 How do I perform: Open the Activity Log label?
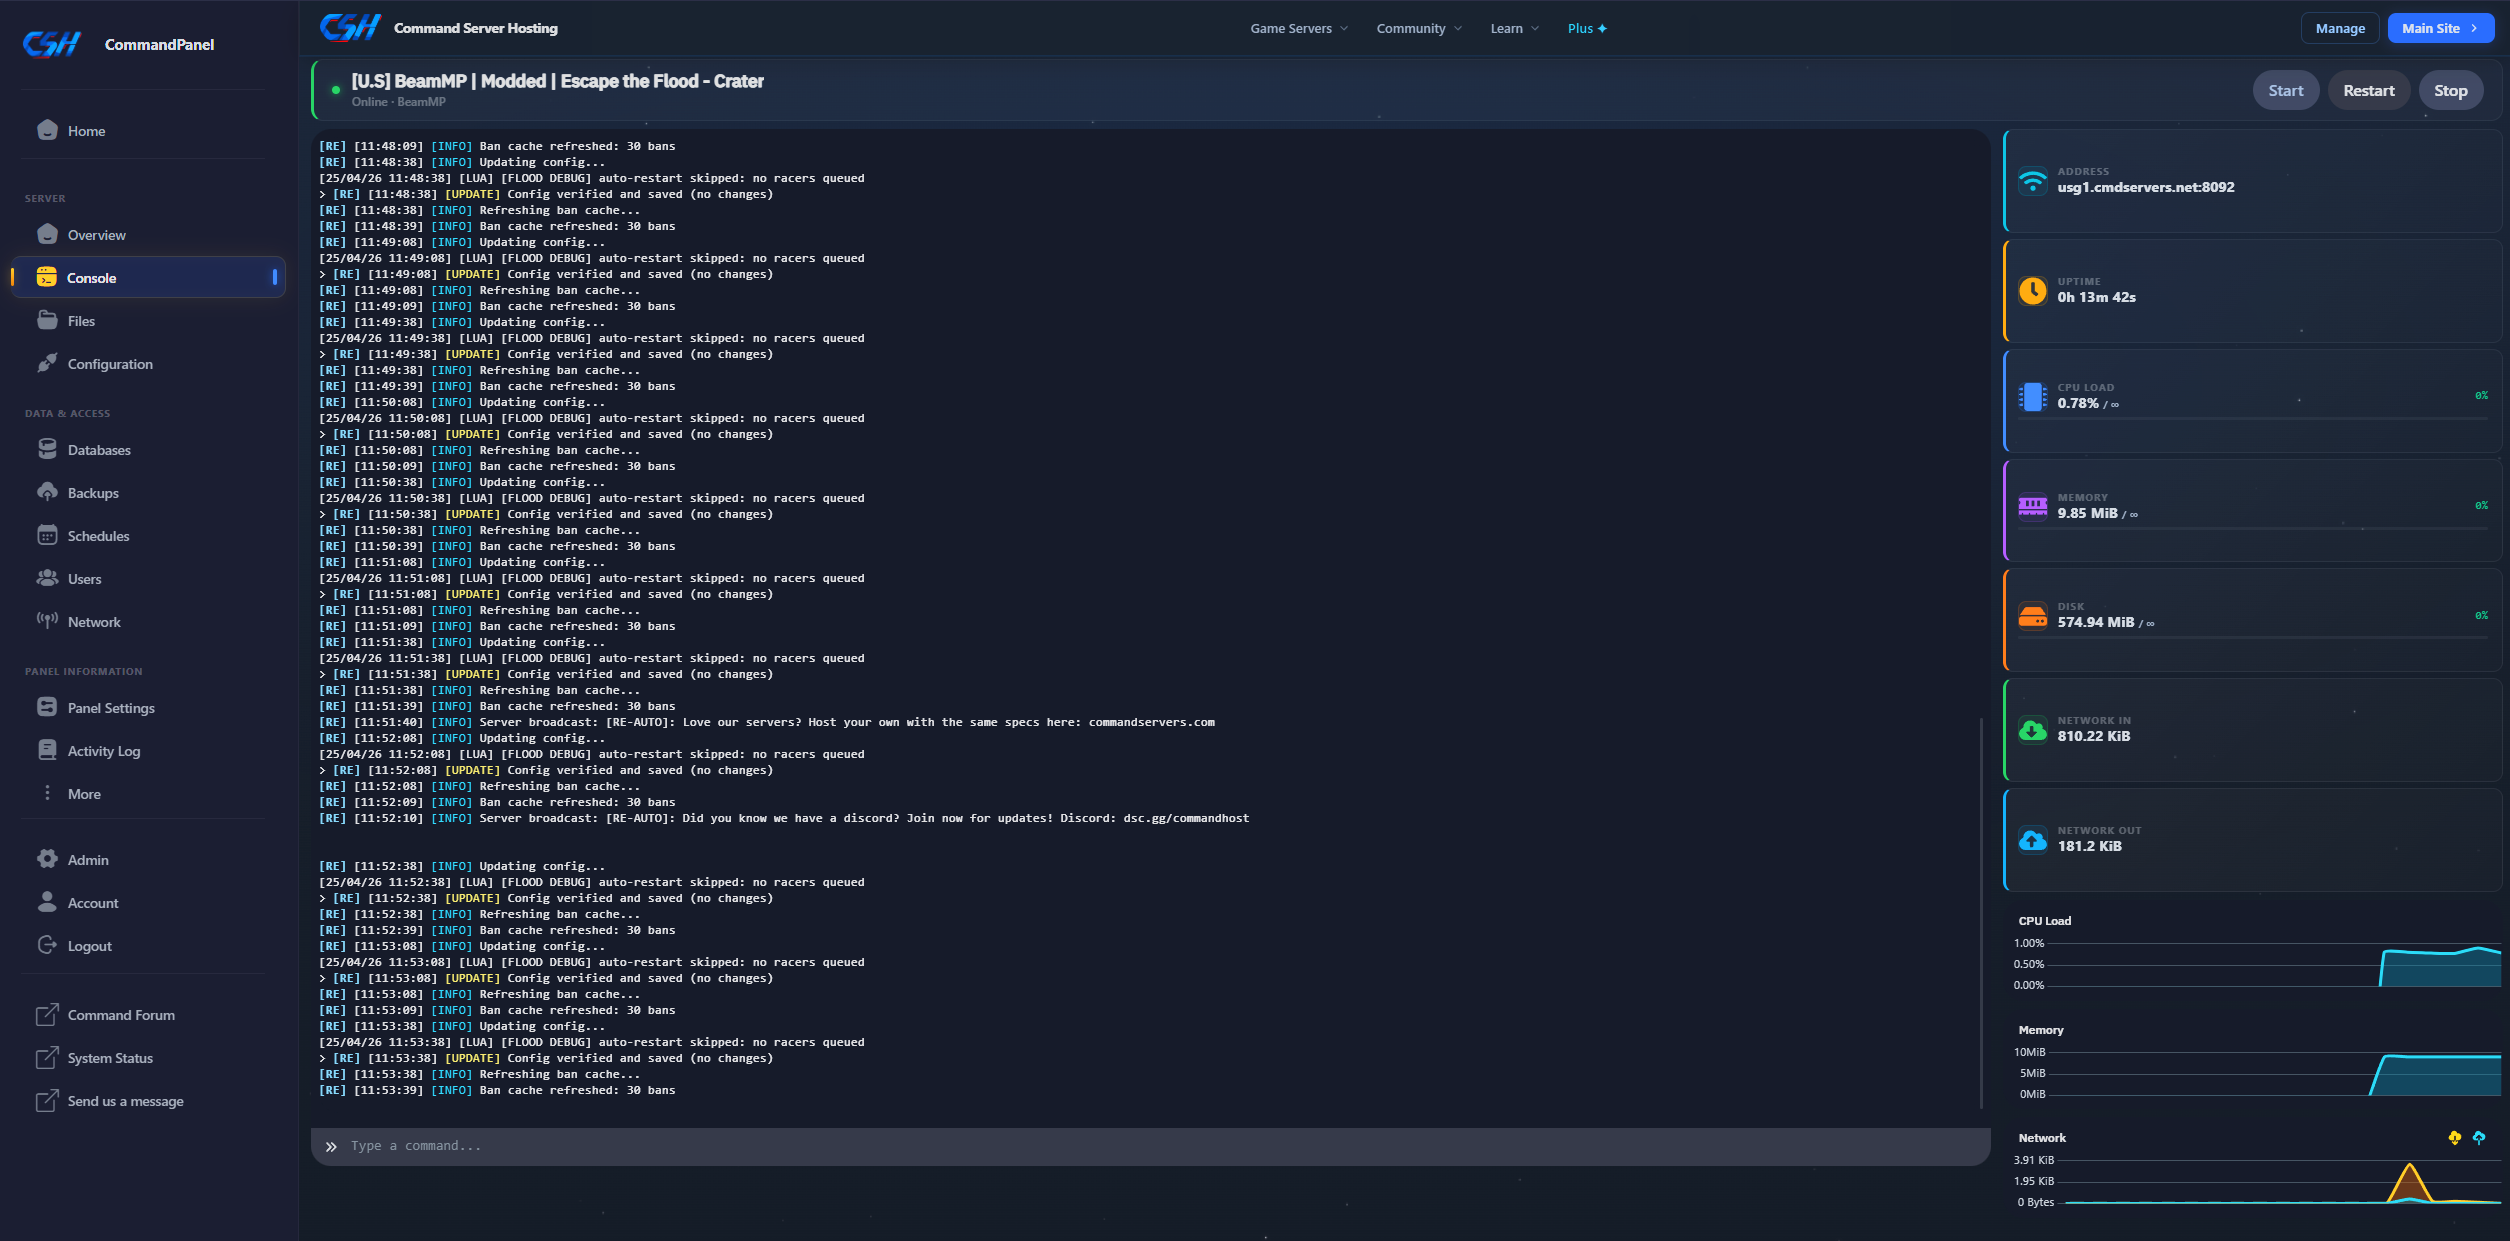click(104, 751)
